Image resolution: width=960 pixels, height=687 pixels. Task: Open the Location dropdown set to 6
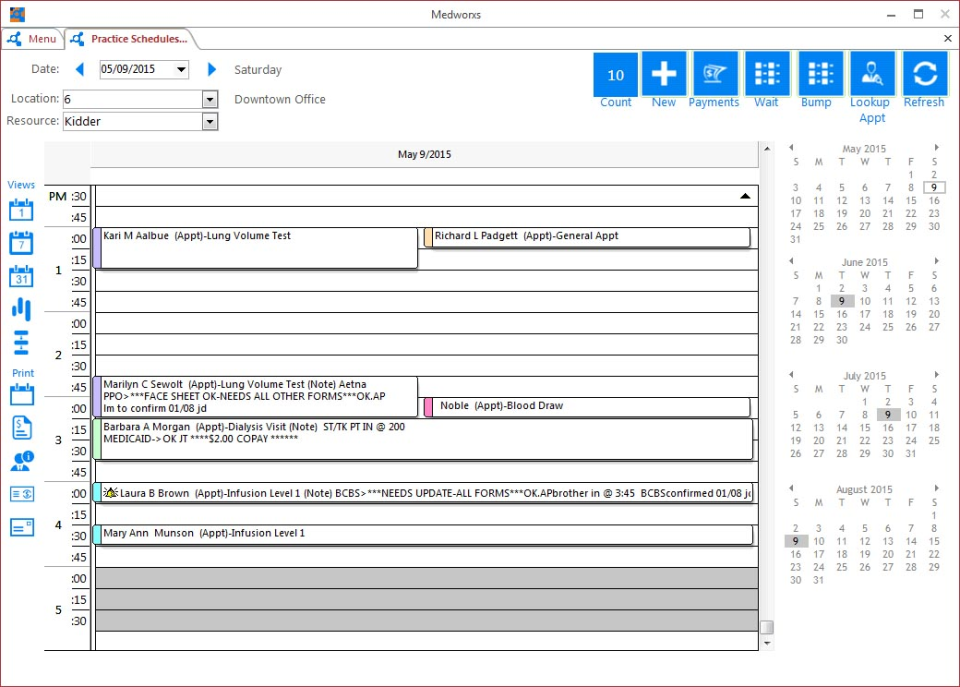[208, 99]
